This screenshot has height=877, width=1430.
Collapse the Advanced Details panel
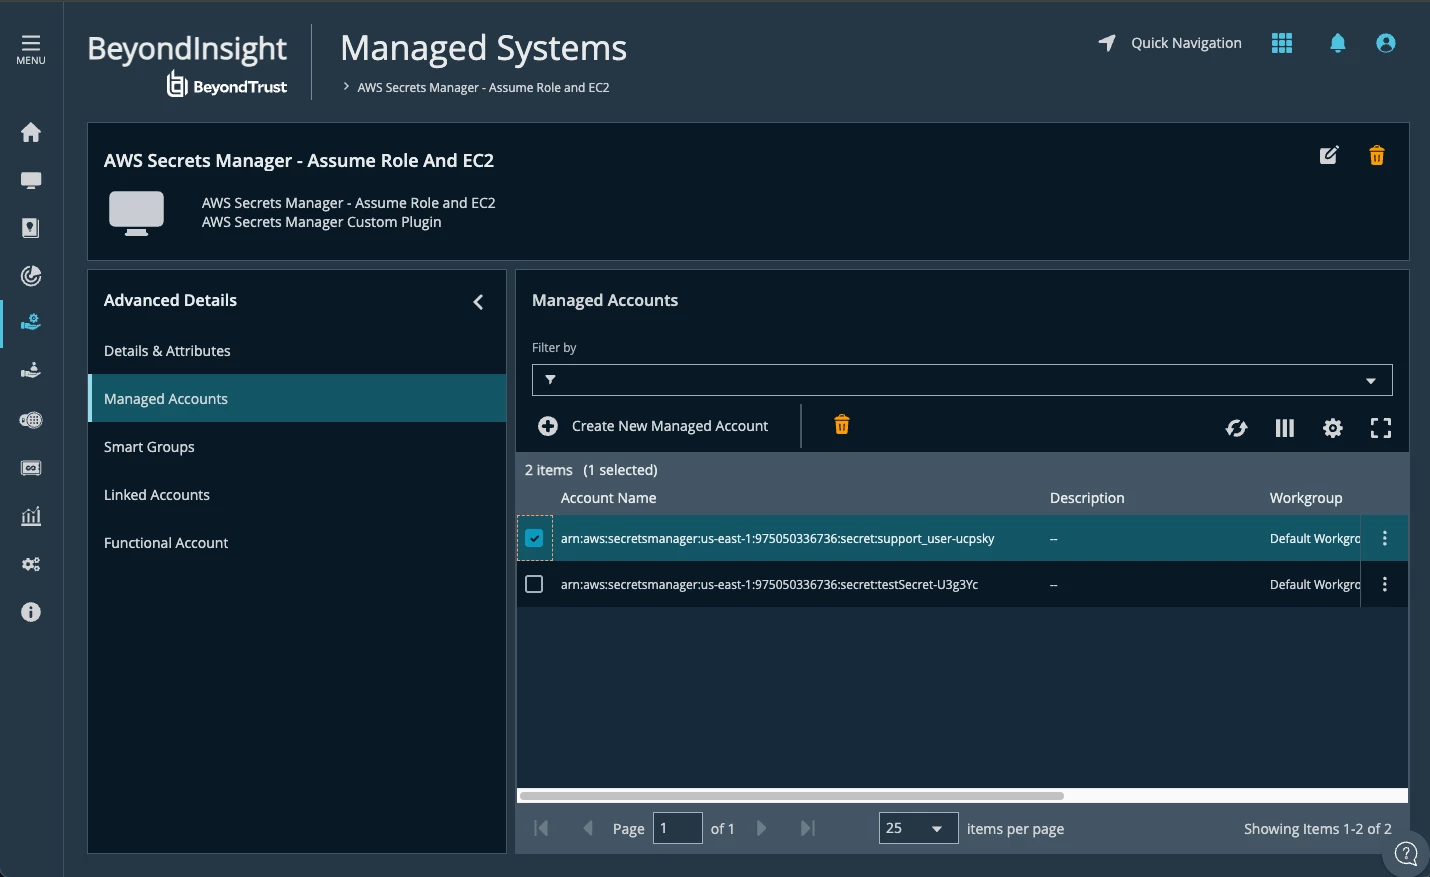pyautogui.click(x=478, y=302)
